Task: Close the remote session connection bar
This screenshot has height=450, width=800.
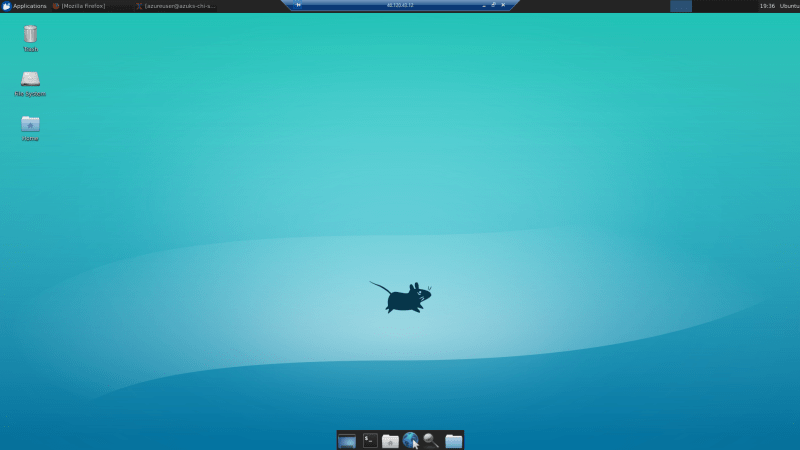Action: [503, 5]
